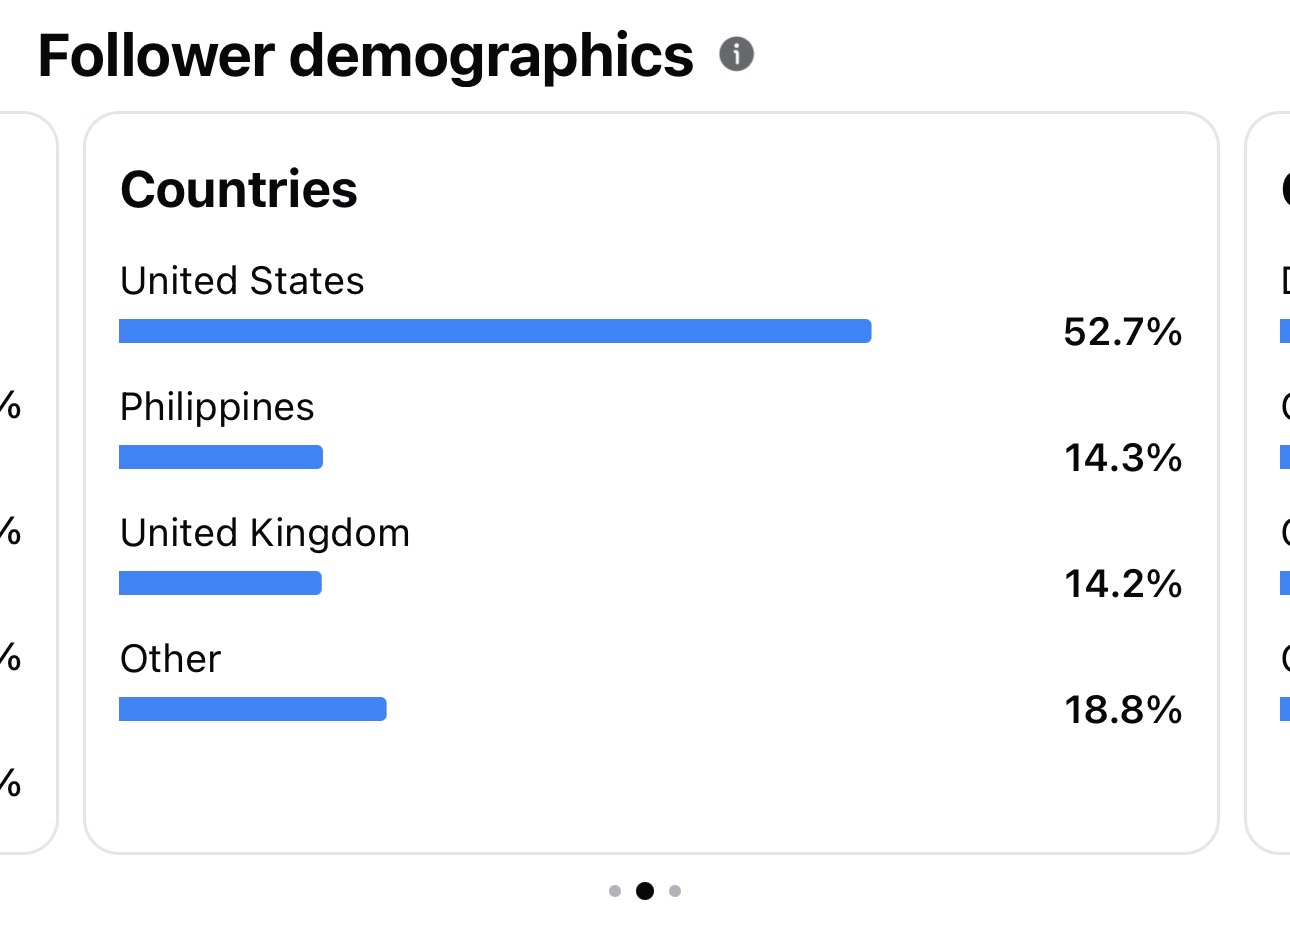Click the United Kingdom percentage bar

220,583
